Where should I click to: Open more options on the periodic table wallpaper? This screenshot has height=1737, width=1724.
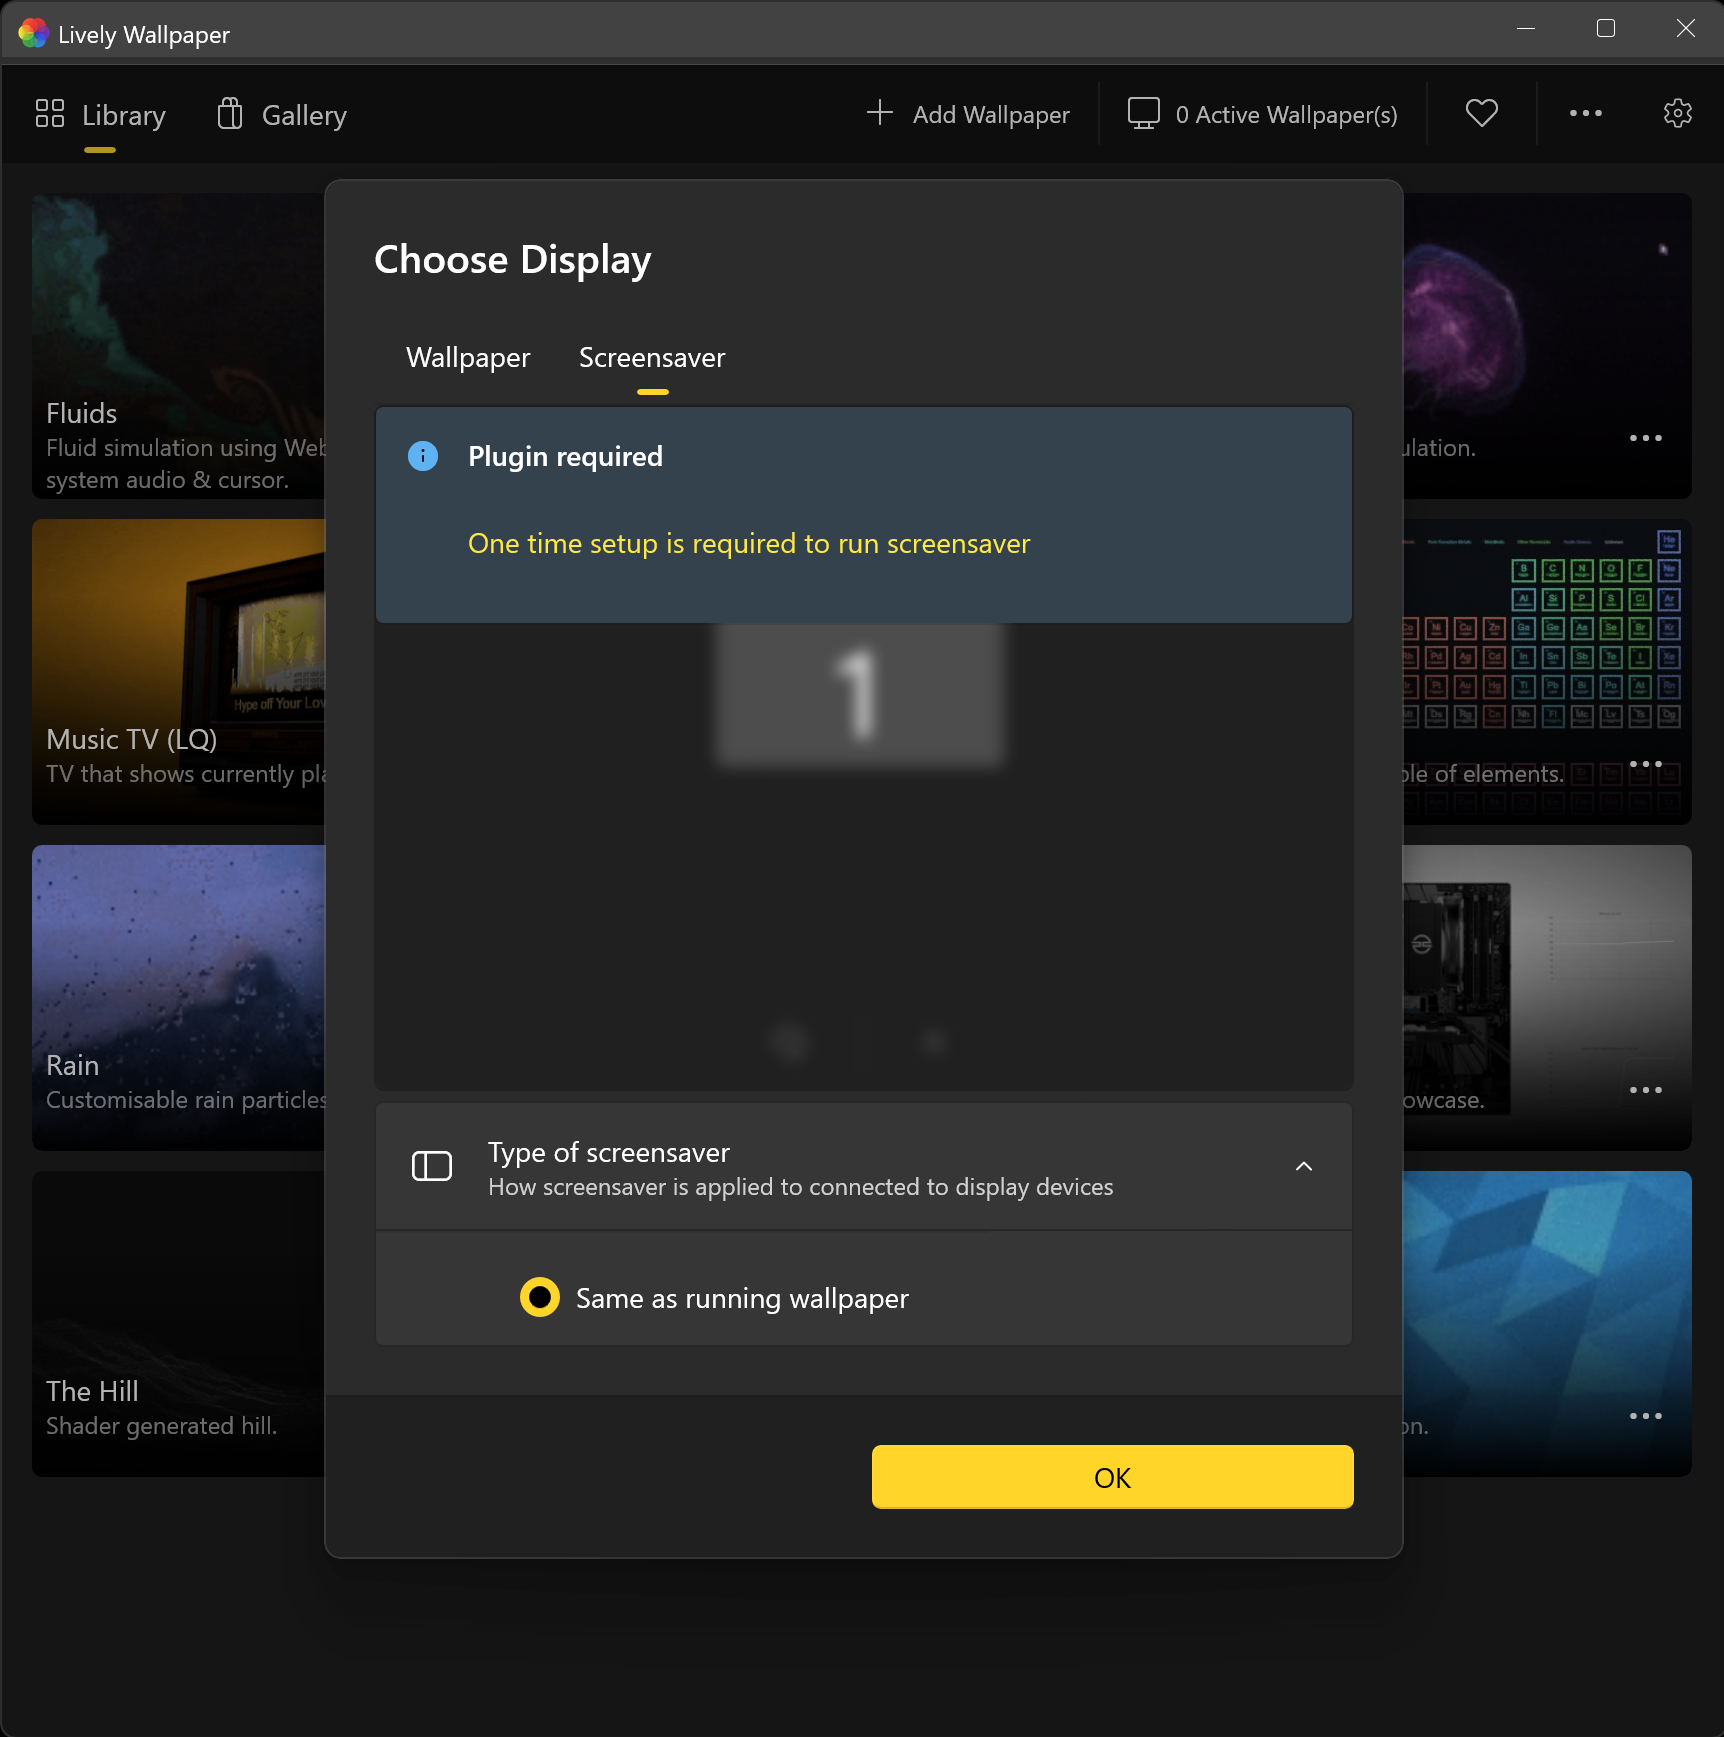tap(1646, 763)
